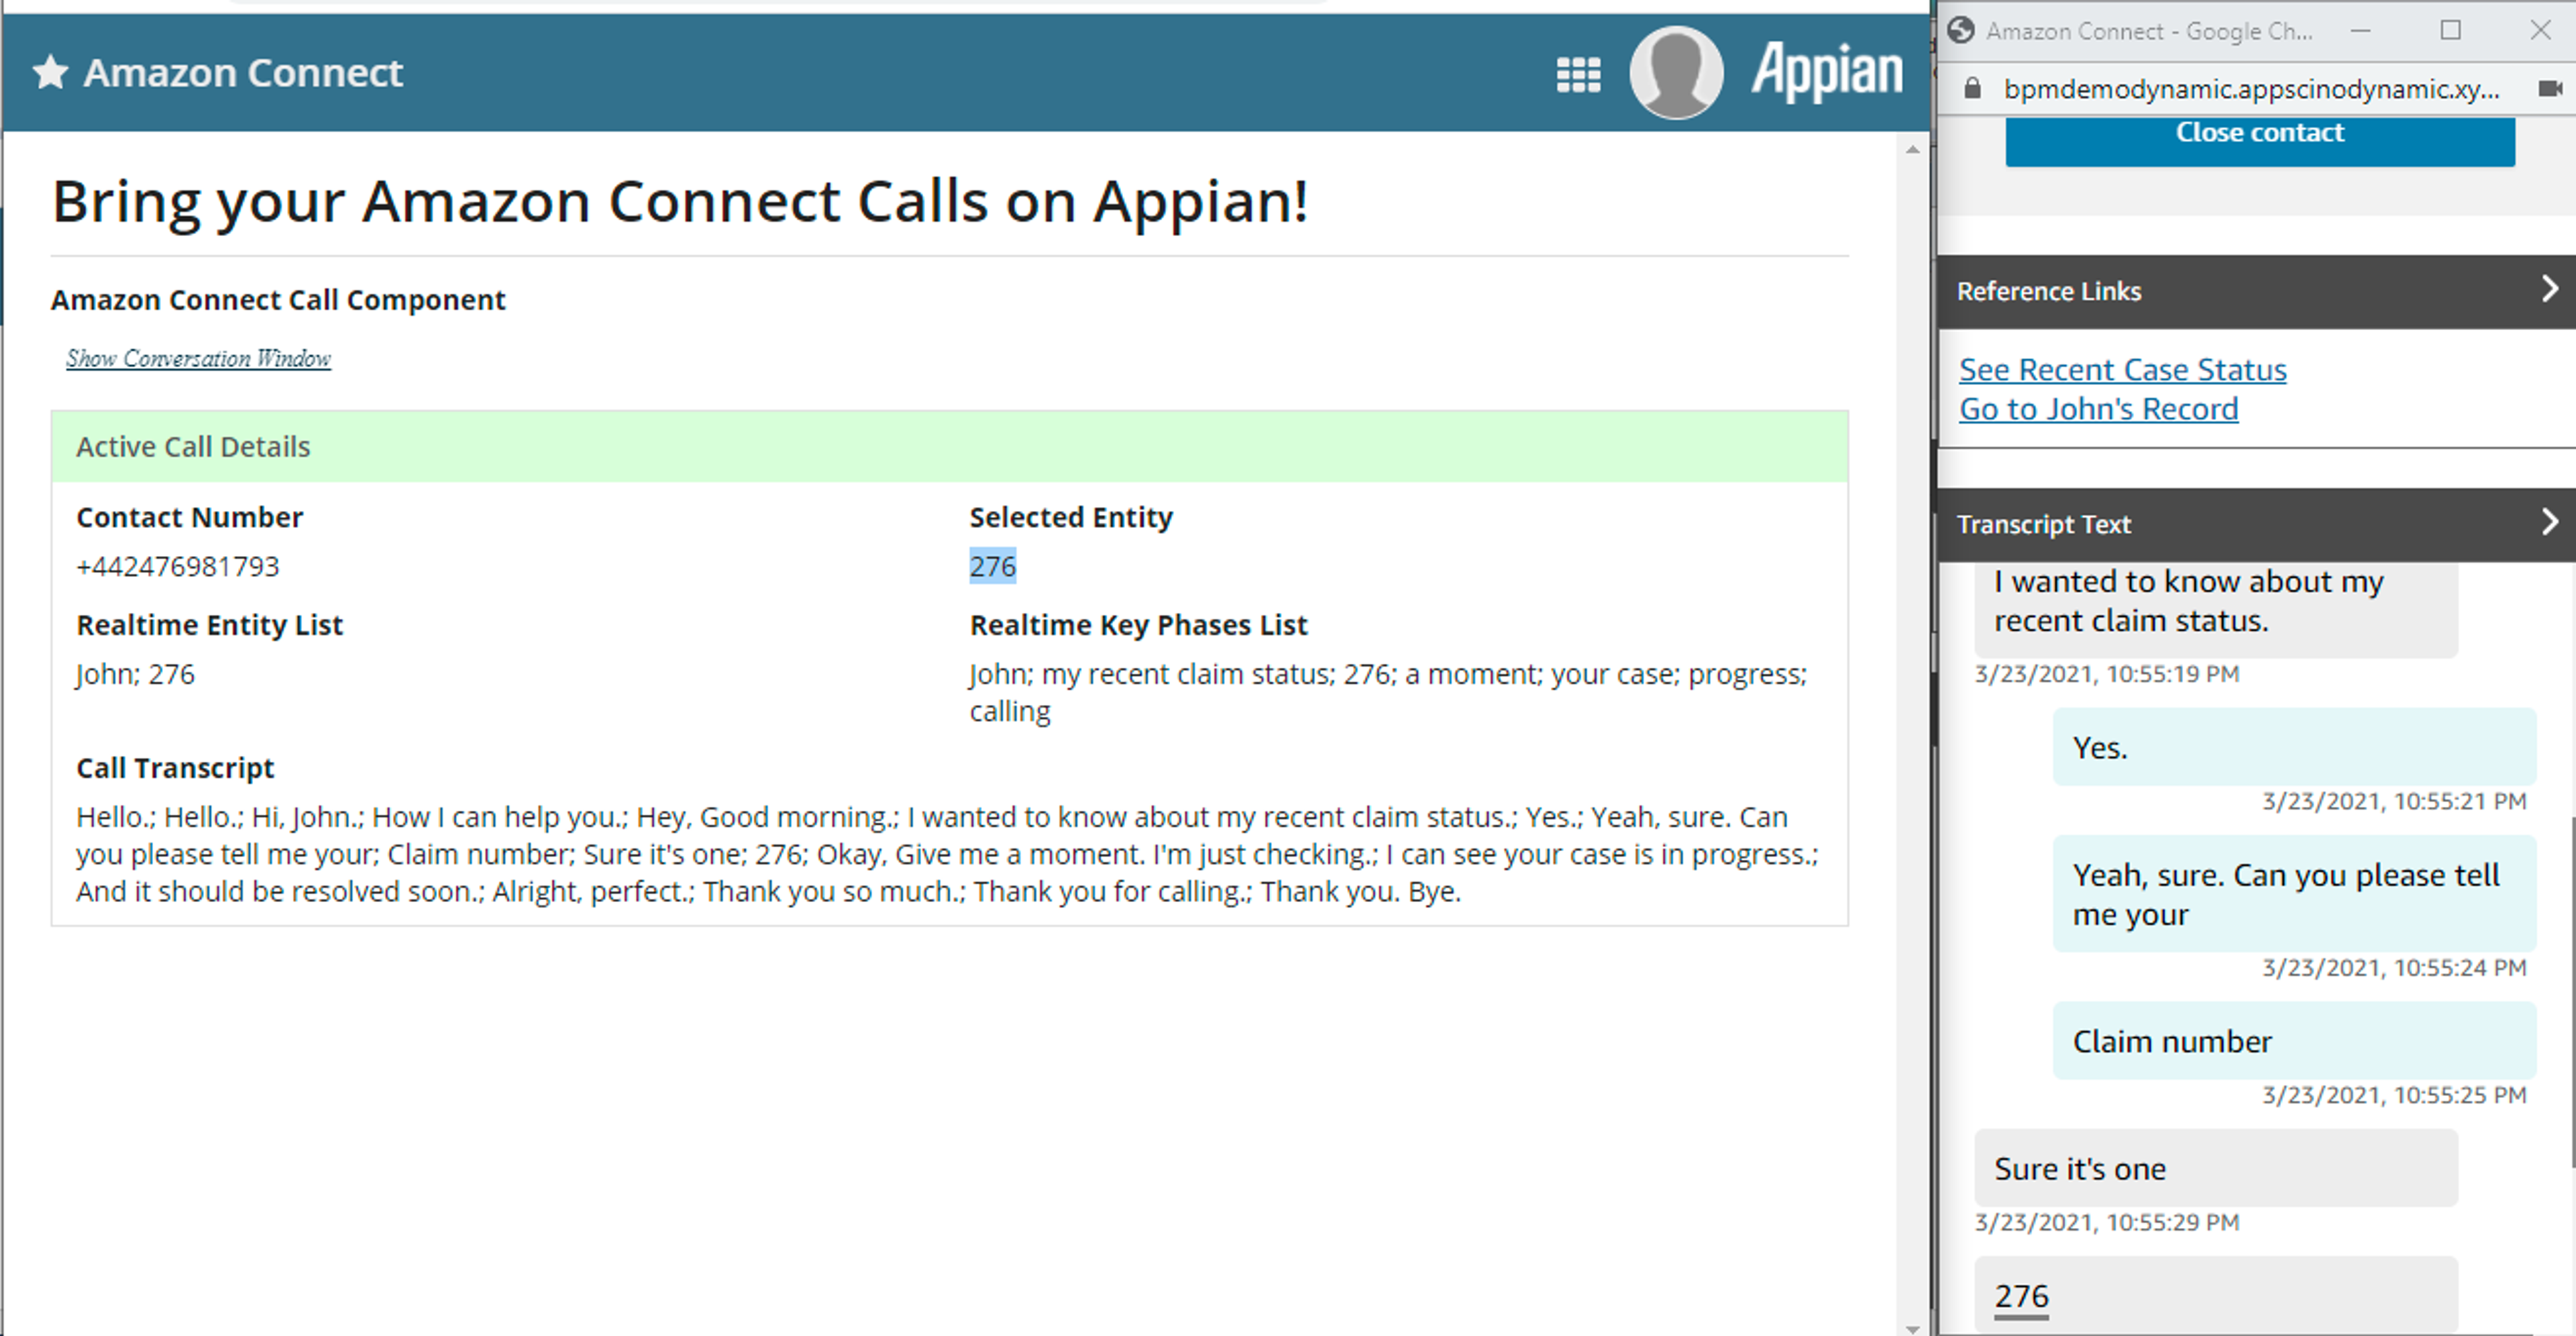Click the transcript panel scrollbar thumb
Image resolution: width=2576 pixels, height=1336 pixels.
(2572, 992)
